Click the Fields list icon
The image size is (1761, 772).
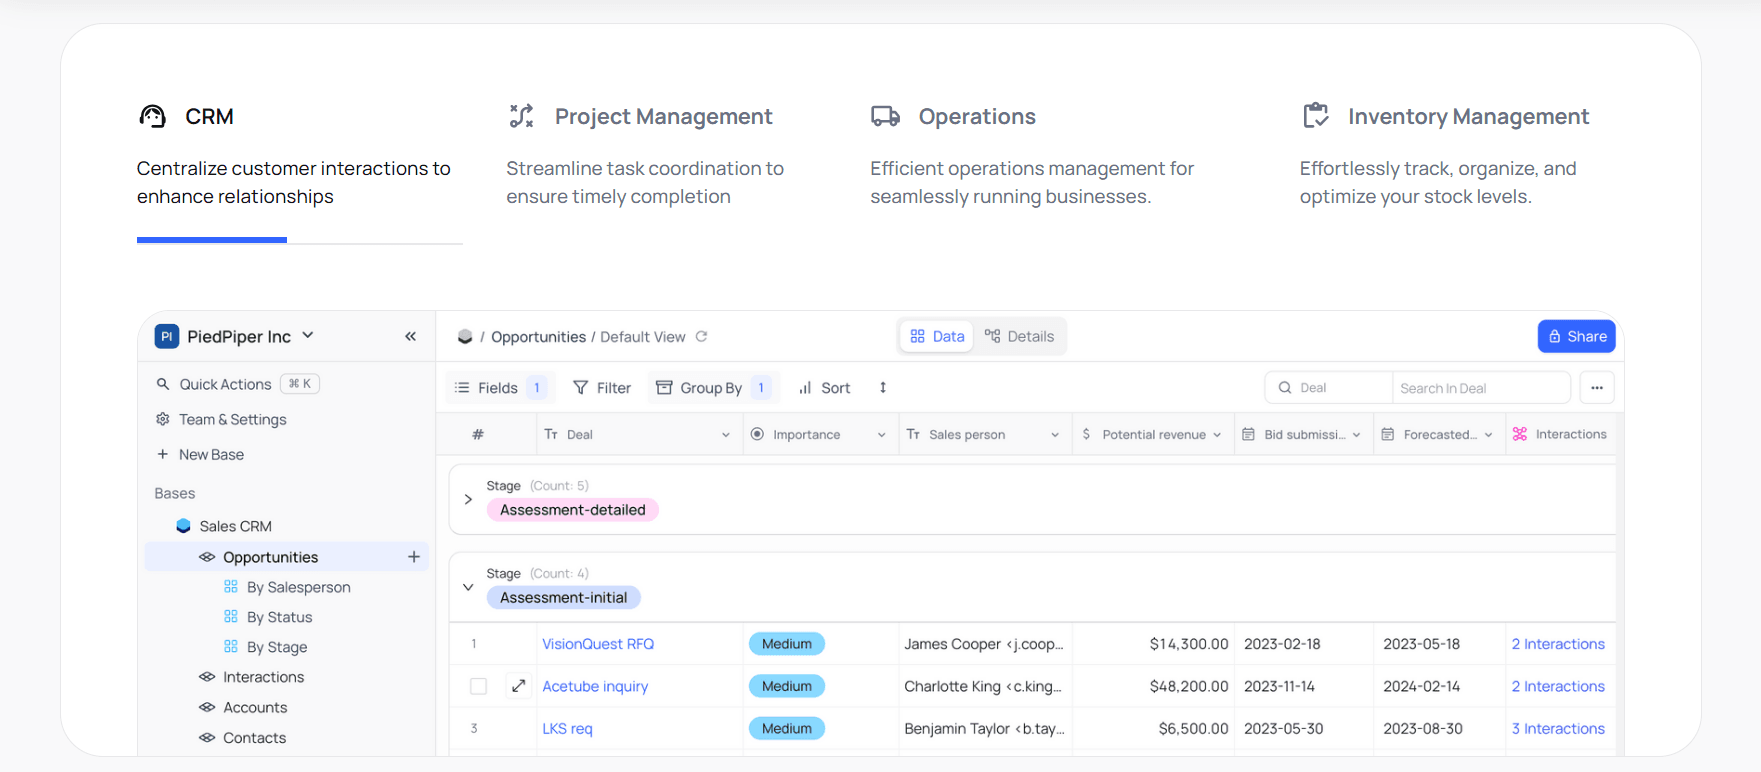462,388
